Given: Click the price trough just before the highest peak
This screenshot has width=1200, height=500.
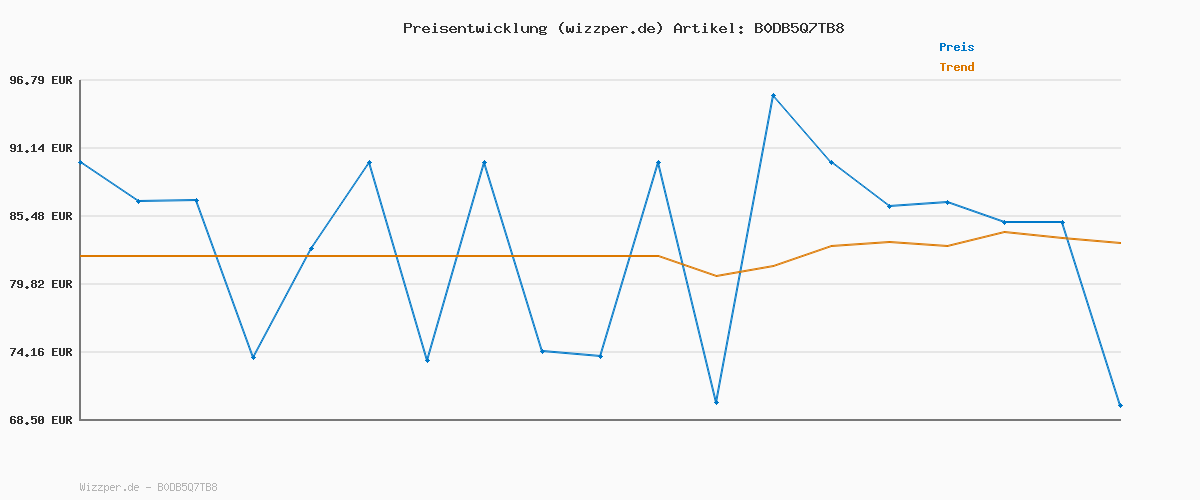Looking at the screenshot, I should tap(716, 402).
